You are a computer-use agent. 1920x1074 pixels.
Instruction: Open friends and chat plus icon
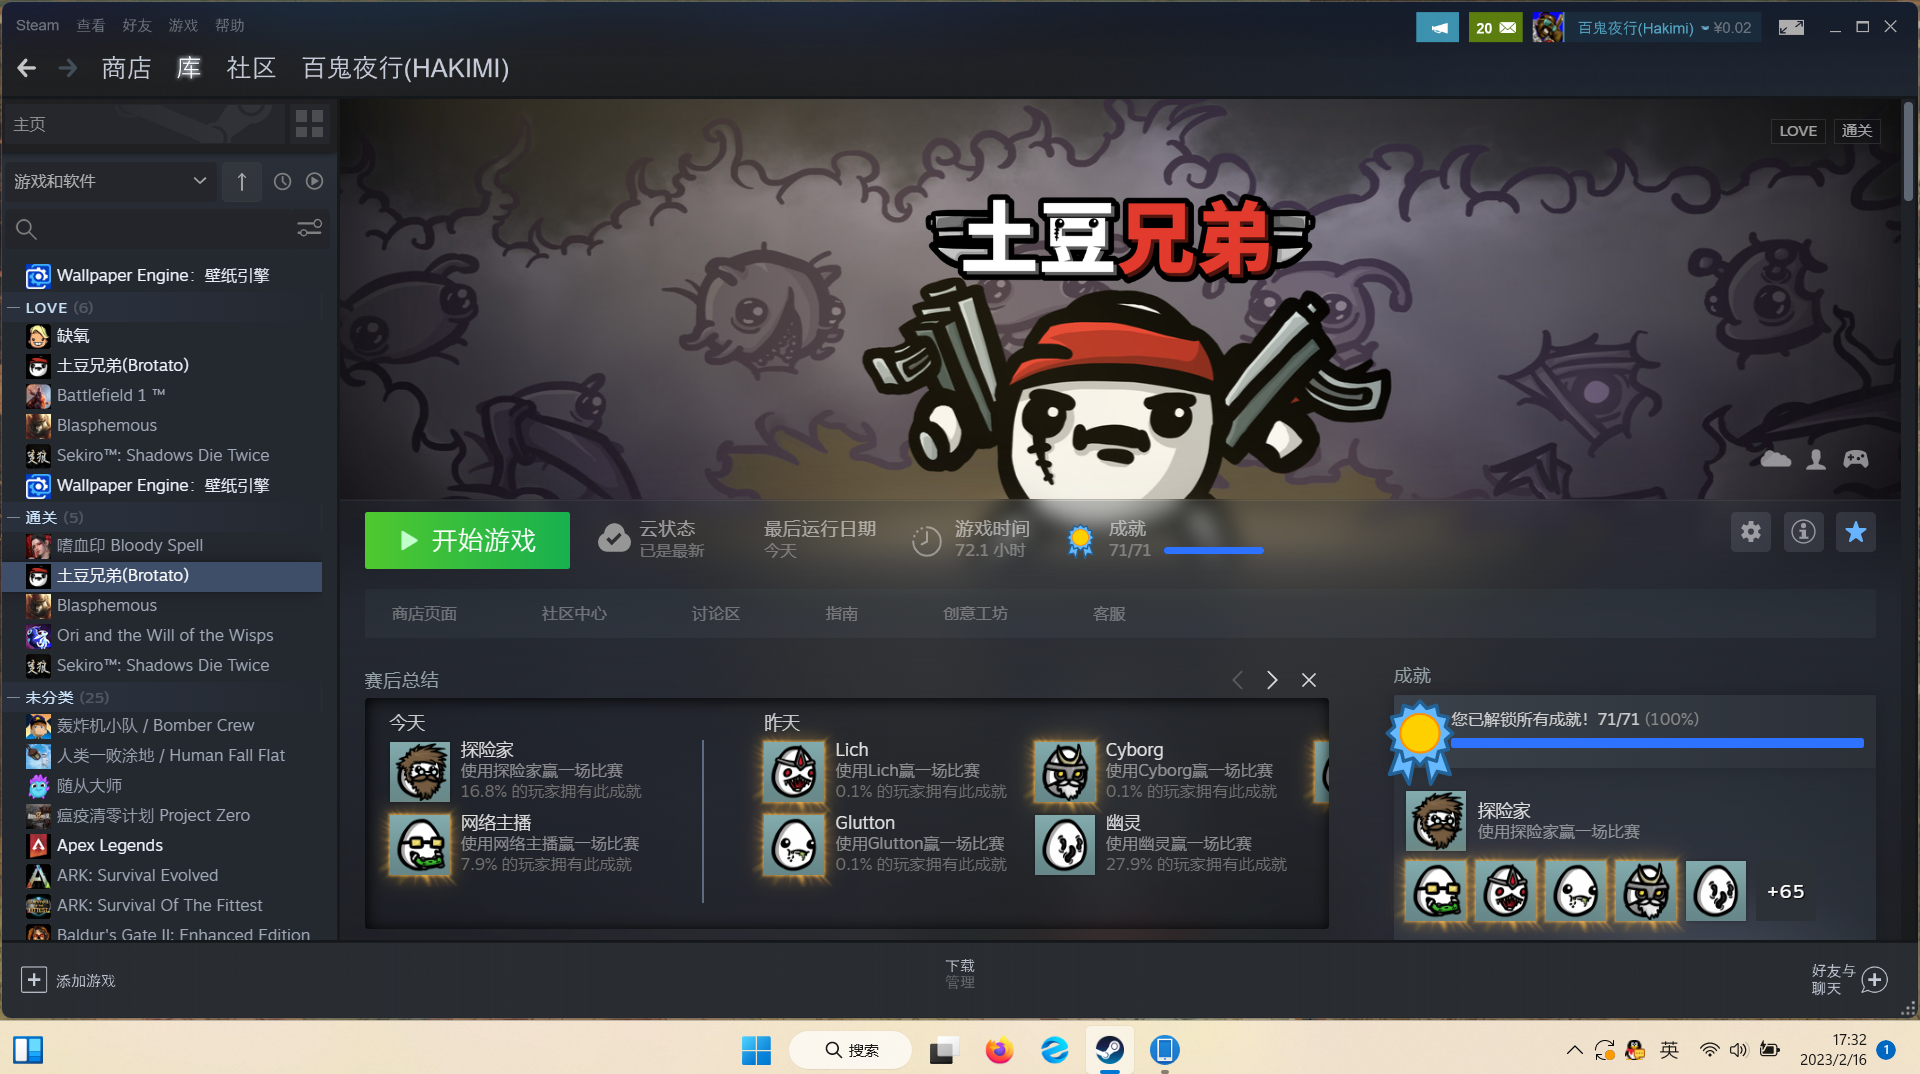1875,980
